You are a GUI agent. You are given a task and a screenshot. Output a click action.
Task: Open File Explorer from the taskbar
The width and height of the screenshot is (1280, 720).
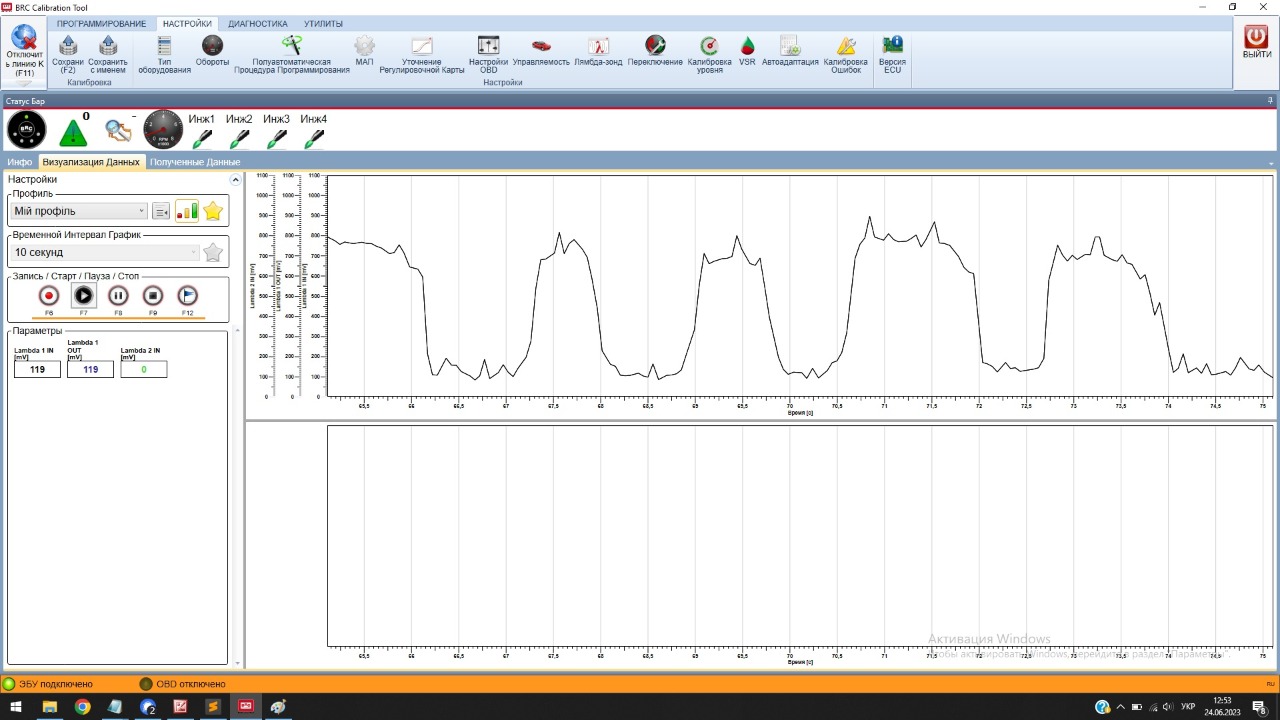48,707
